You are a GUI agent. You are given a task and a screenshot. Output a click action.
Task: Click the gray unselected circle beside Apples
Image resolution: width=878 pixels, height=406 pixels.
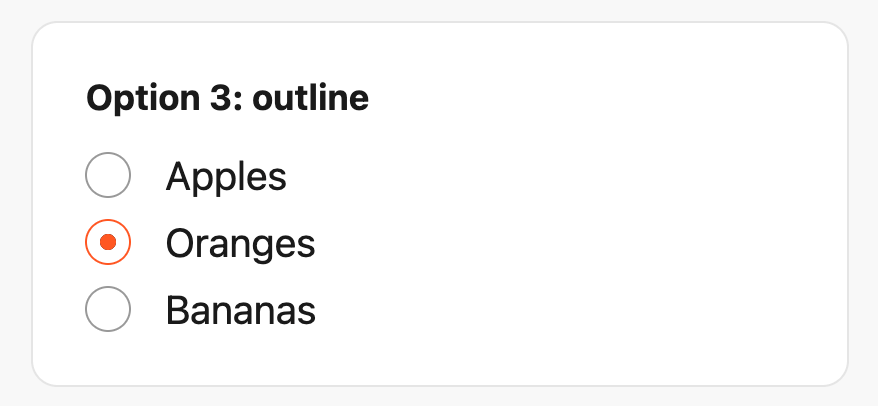[x=108, y=176]
